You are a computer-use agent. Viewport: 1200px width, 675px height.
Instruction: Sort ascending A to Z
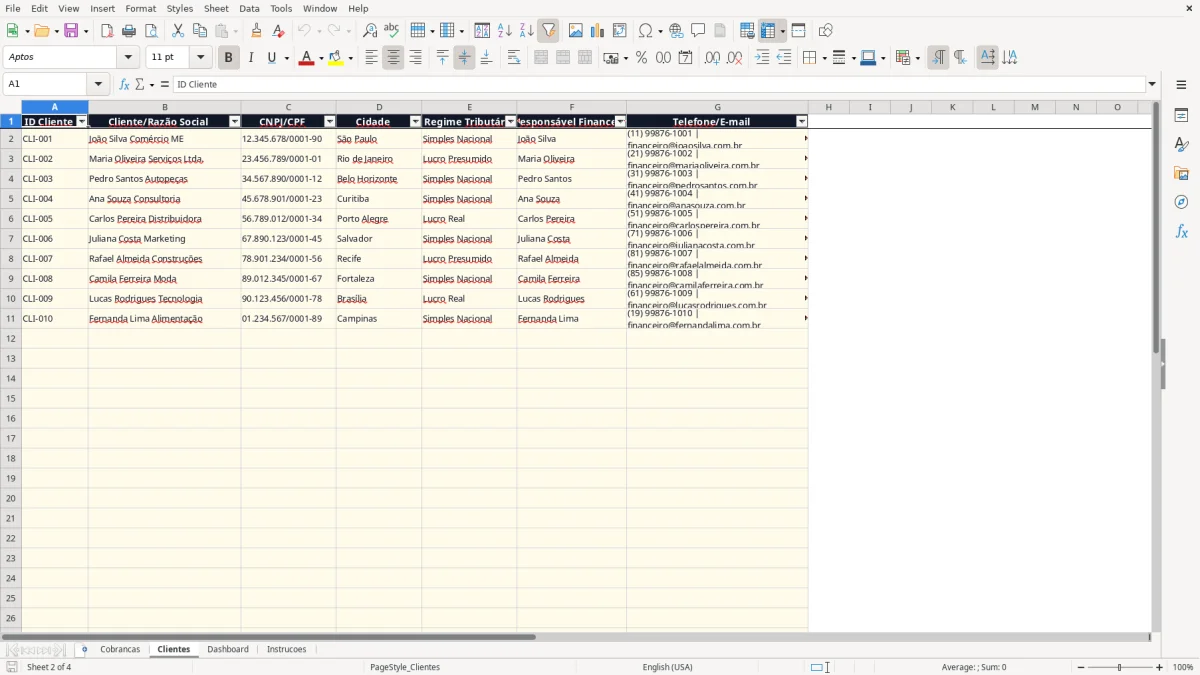pos(504,31)
